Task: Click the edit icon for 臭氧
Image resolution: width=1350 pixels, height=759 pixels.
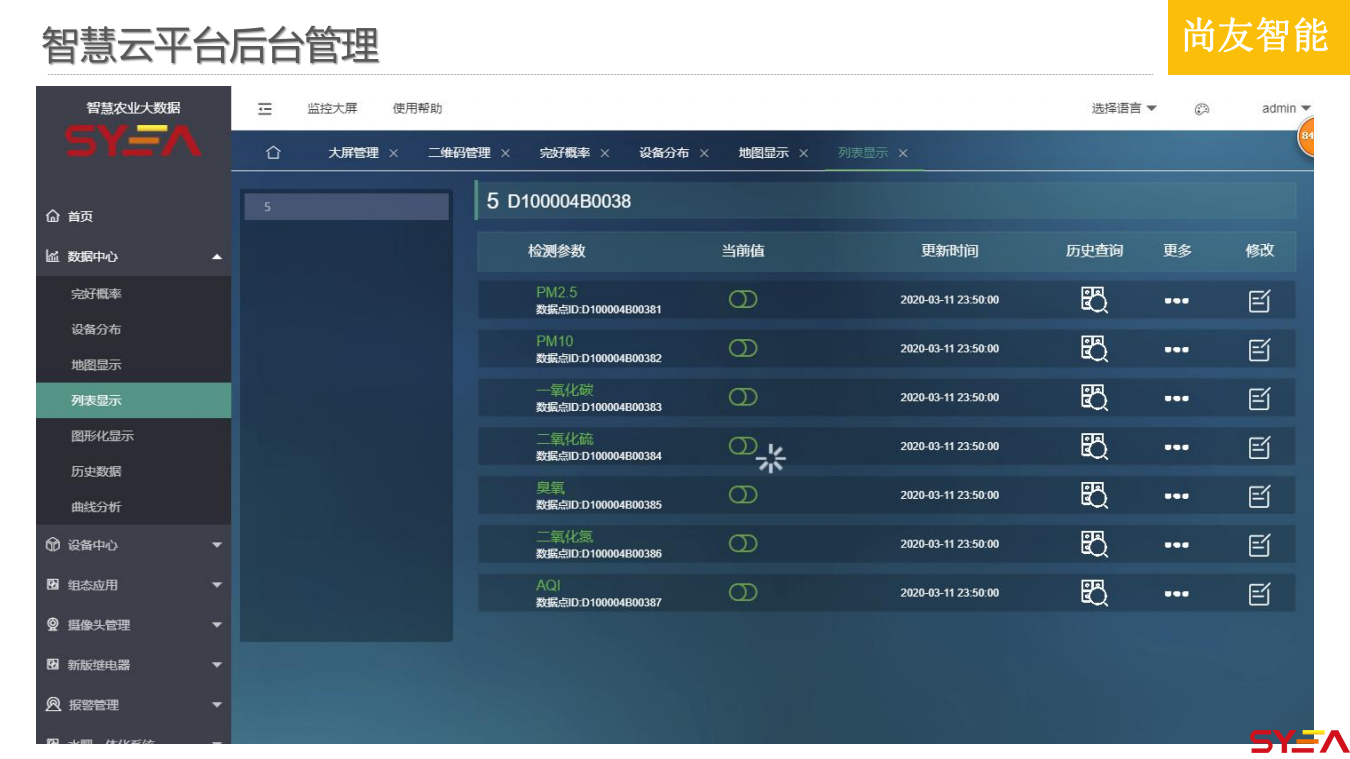Action: coord(1260,495)
